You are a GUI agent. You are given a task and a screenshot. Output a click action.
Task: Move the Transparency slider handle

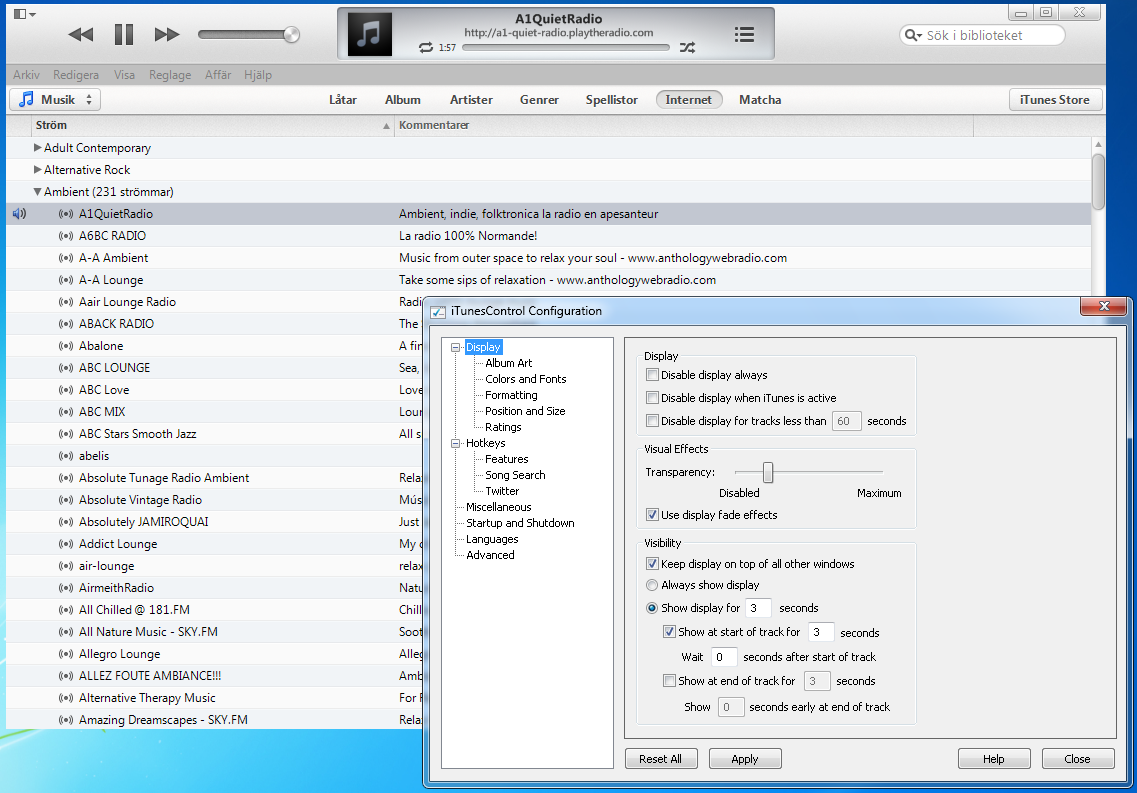pyautogui.click(x=768, y=473)
